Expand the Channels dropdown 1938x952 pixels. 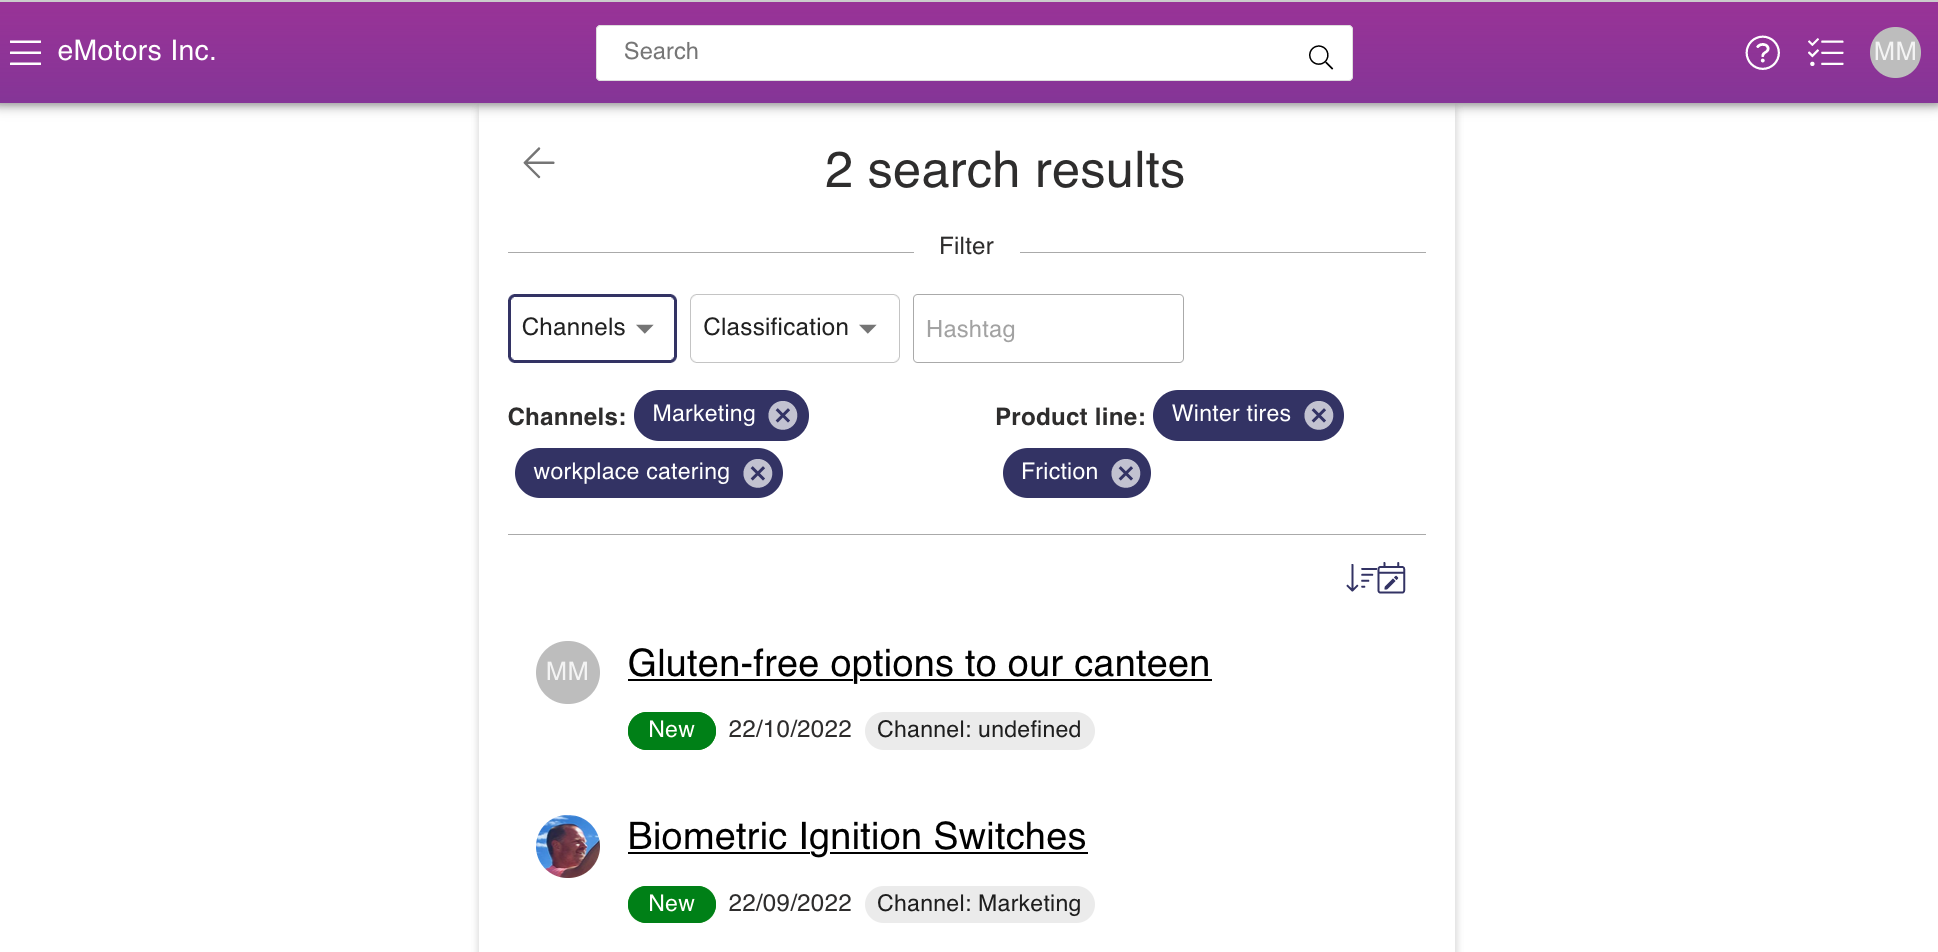pos(592,328)
